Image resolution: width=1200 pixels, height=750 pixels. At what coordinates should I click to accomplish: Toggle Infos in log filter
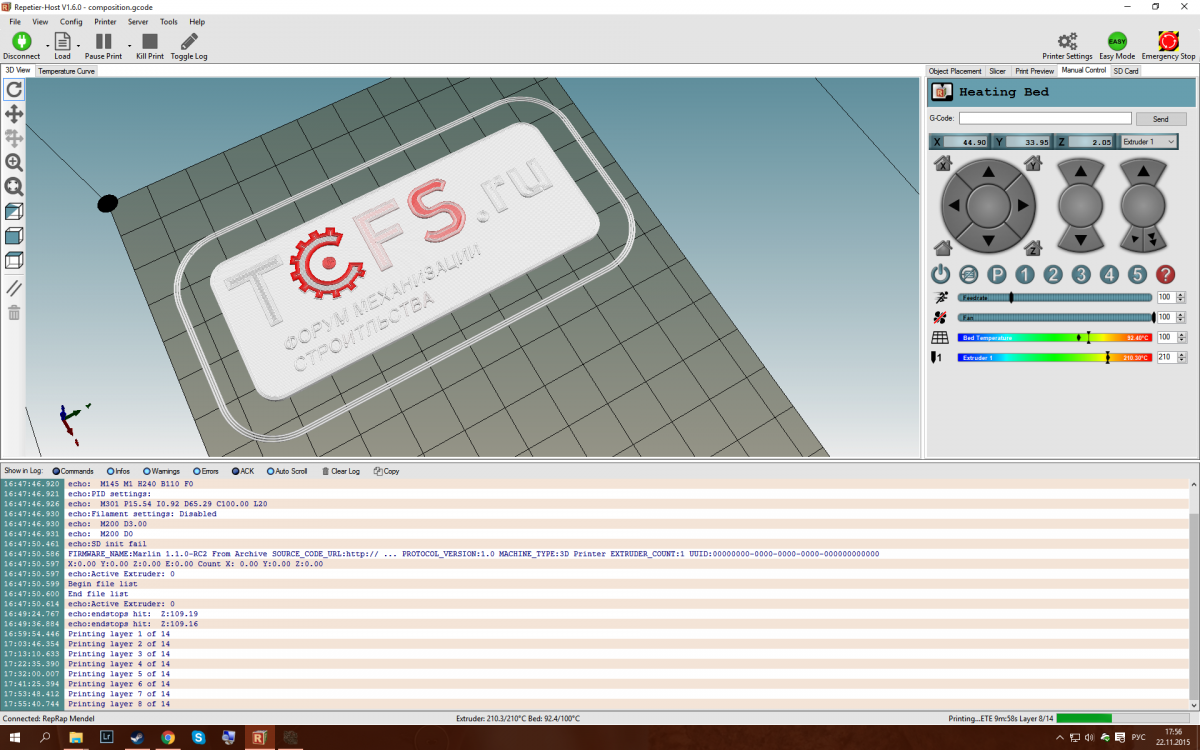(117, 471)
